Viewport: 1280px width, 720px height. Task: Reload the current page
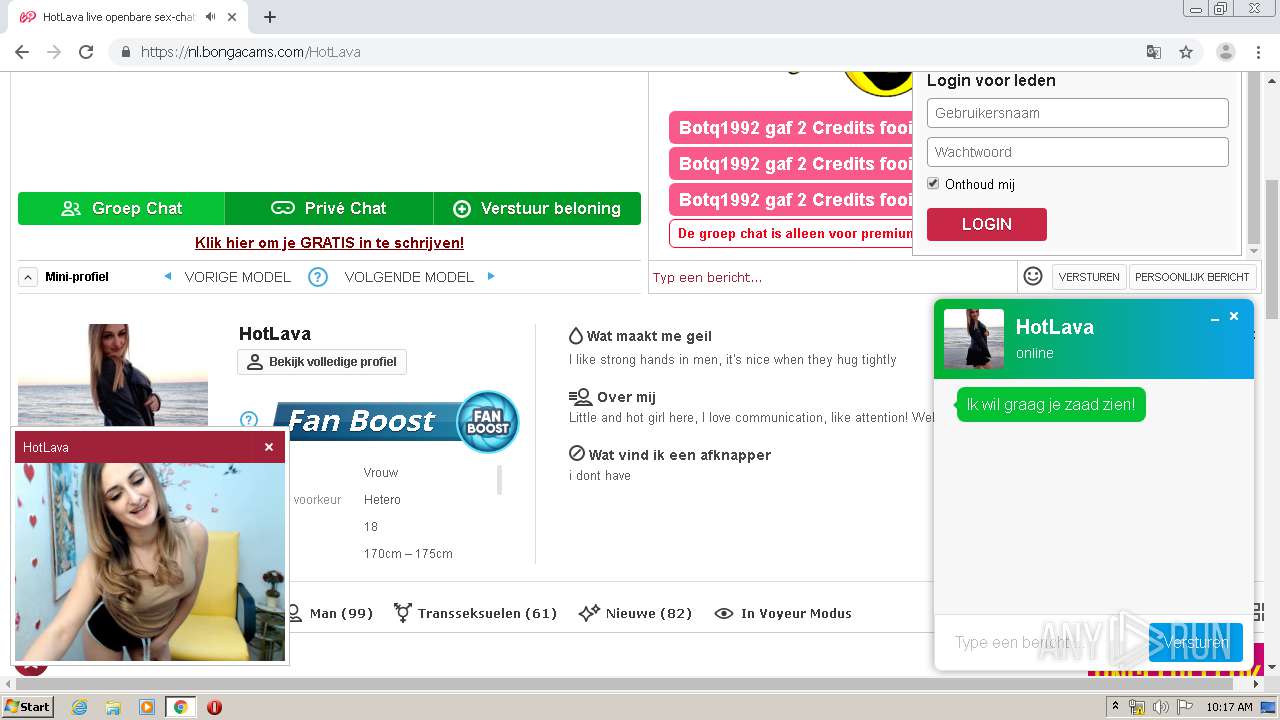[x=86, y=52]
